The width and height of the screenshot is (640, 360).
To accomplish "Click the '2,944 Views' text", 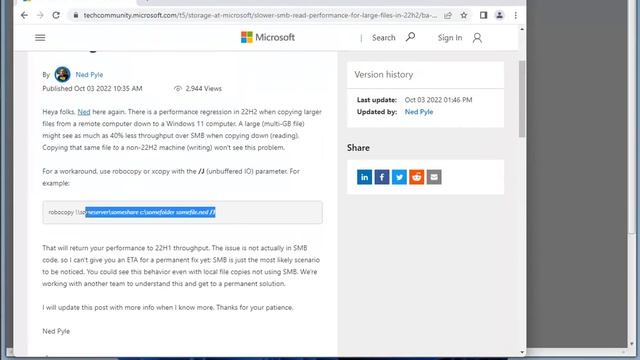I will tap(203, 89).
